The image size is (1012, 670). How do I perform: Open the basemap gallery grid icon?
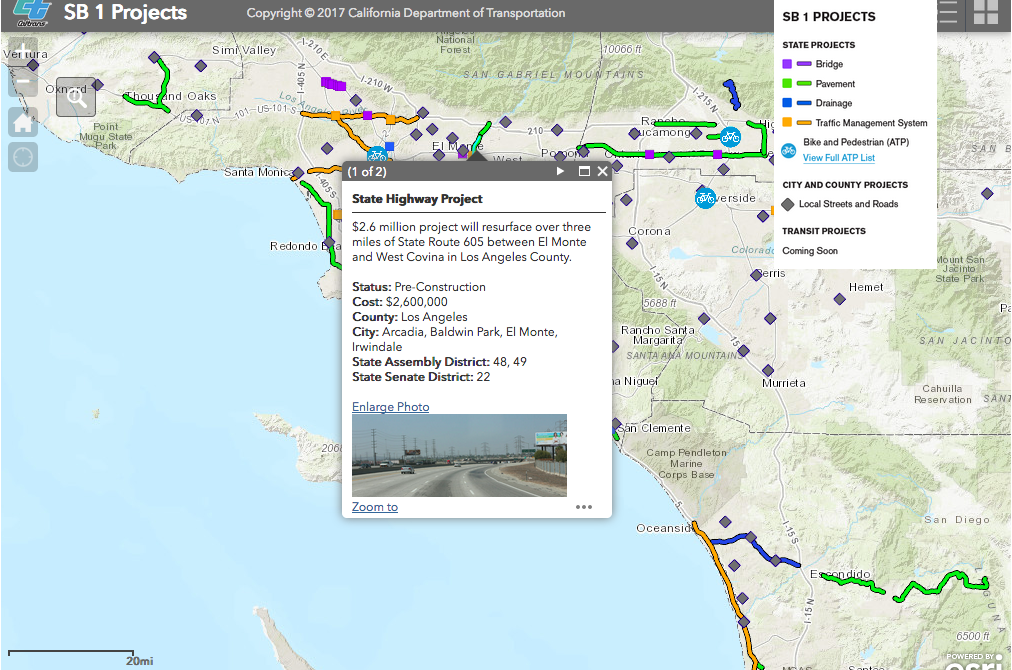click(986, 13)
